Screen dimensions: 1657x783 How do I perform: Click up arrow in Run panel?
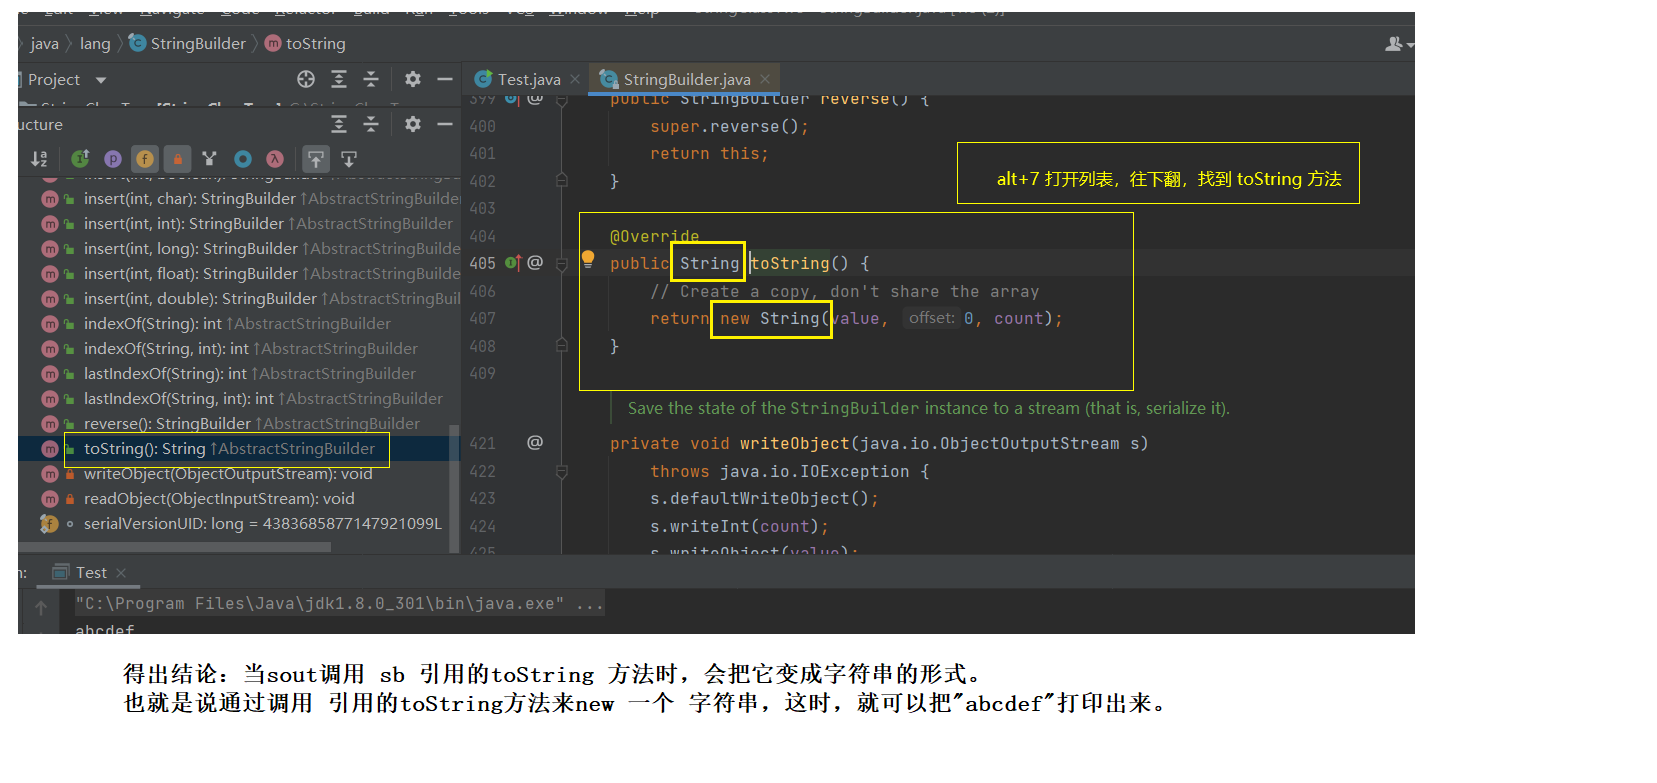pos(41,607)
